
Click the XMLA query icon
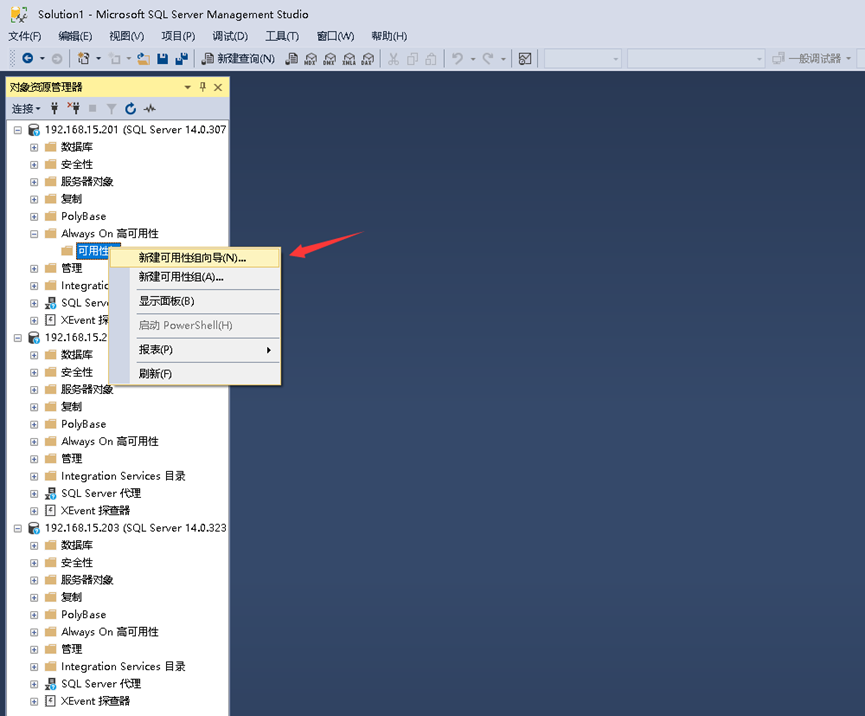(349, 58)
